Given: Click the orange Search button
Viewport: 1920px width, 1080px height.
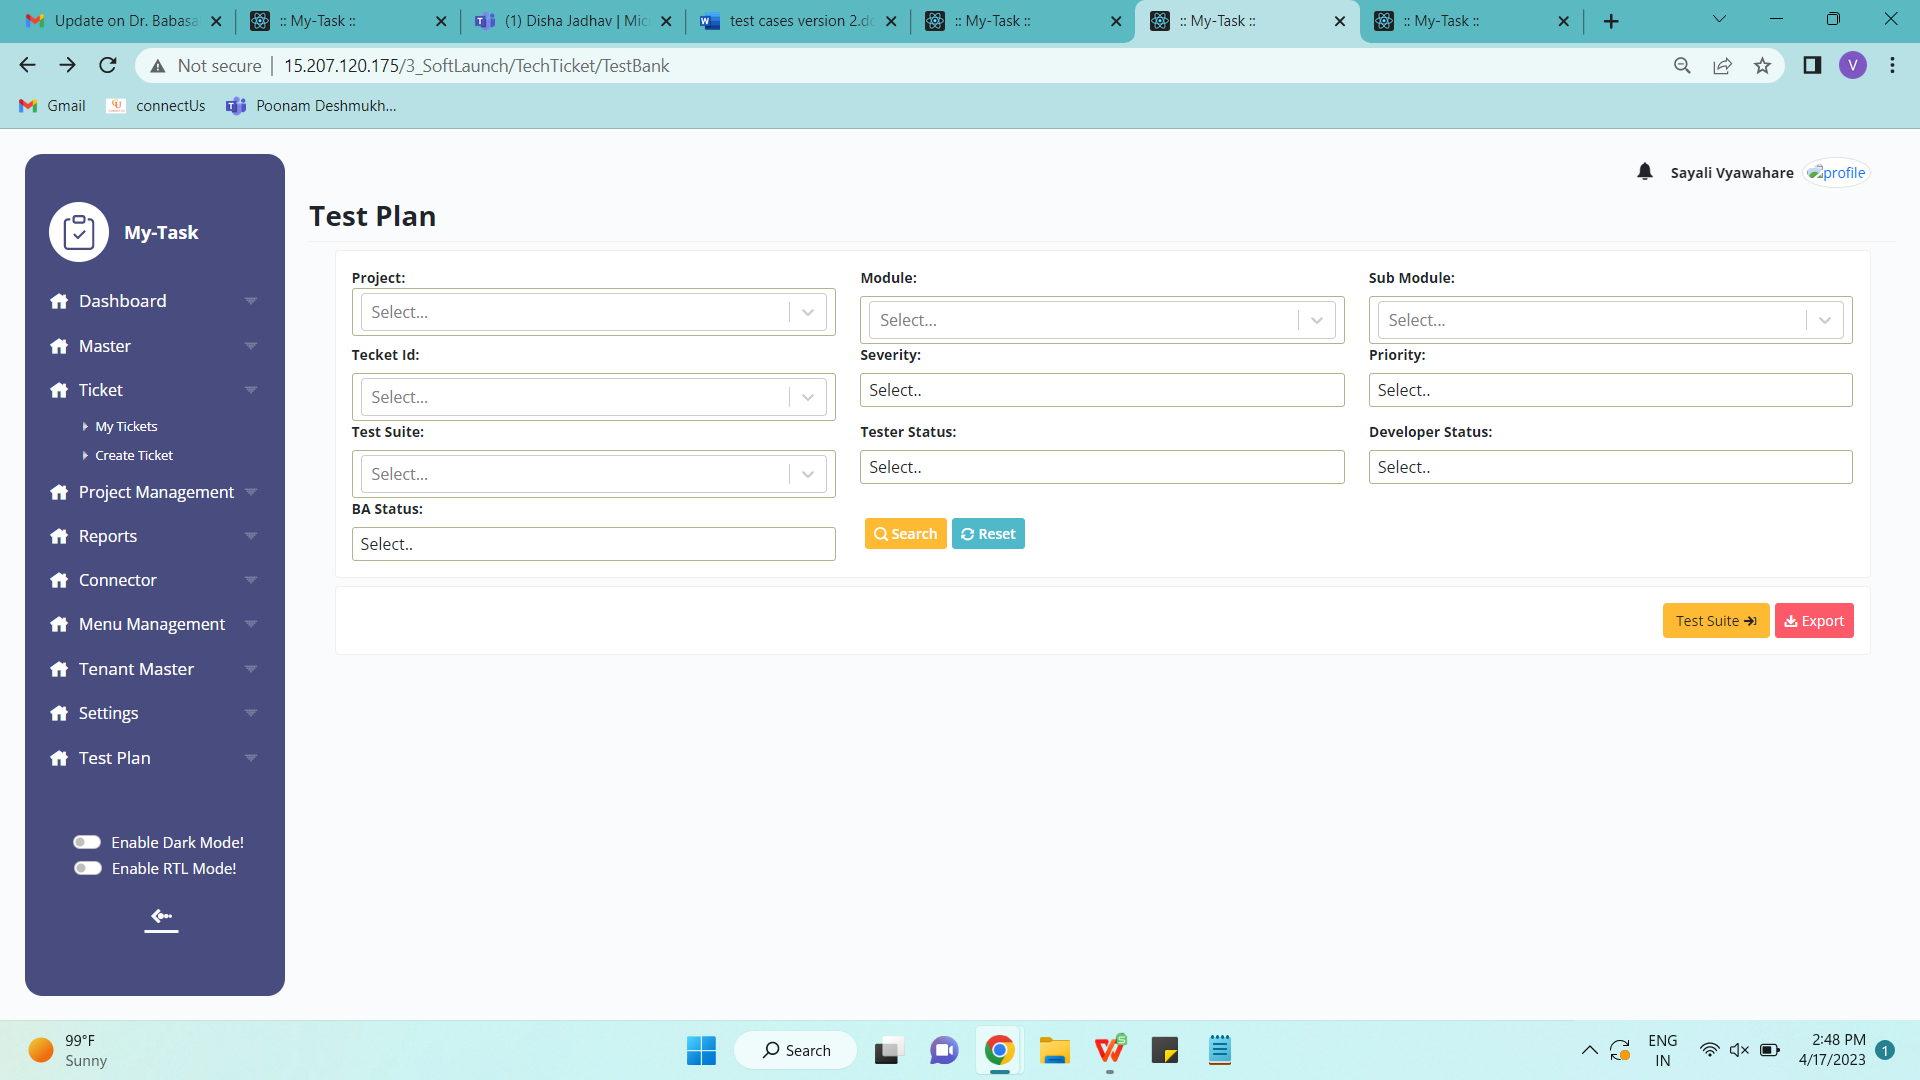Looking at the screenshot, I should pyautogui.click(x=905, y=534).
